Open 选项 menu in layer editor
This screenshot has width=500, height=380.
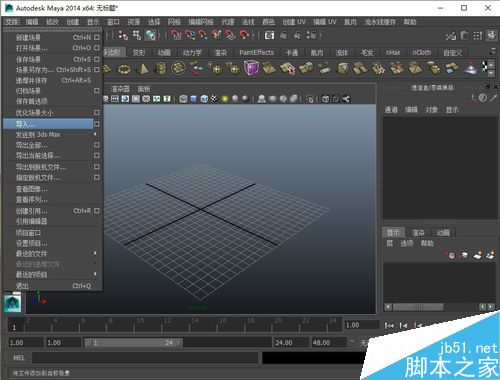(407, 243)
